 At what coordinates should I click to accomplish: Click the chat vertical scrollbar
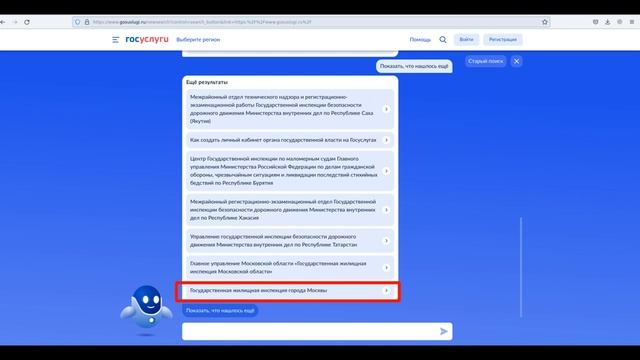click(521, 267)
